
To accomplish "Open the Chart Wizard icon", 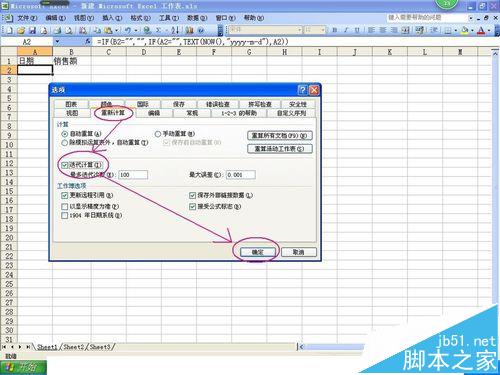I will click(x=189, y=30).
